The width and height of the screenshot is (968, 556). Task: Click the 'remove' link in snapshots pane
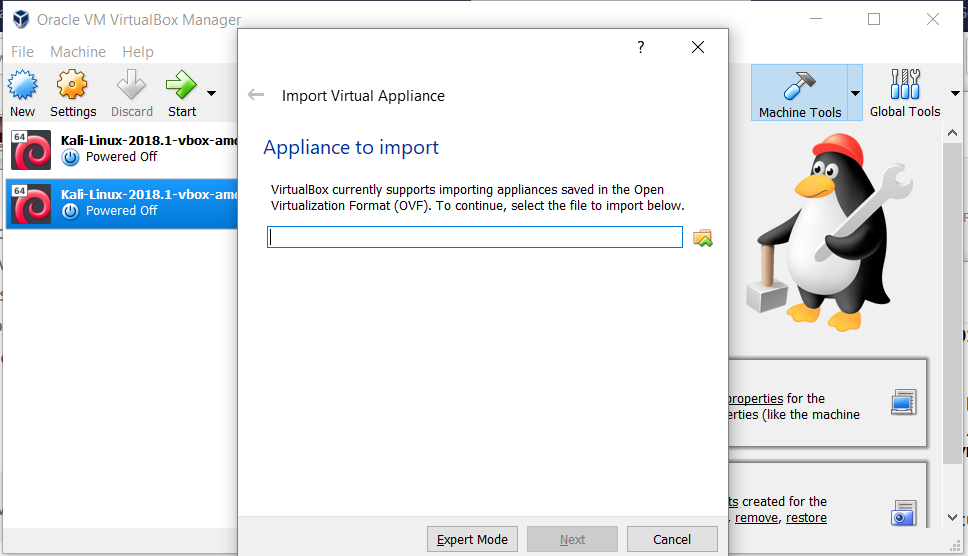pos(757,518)
